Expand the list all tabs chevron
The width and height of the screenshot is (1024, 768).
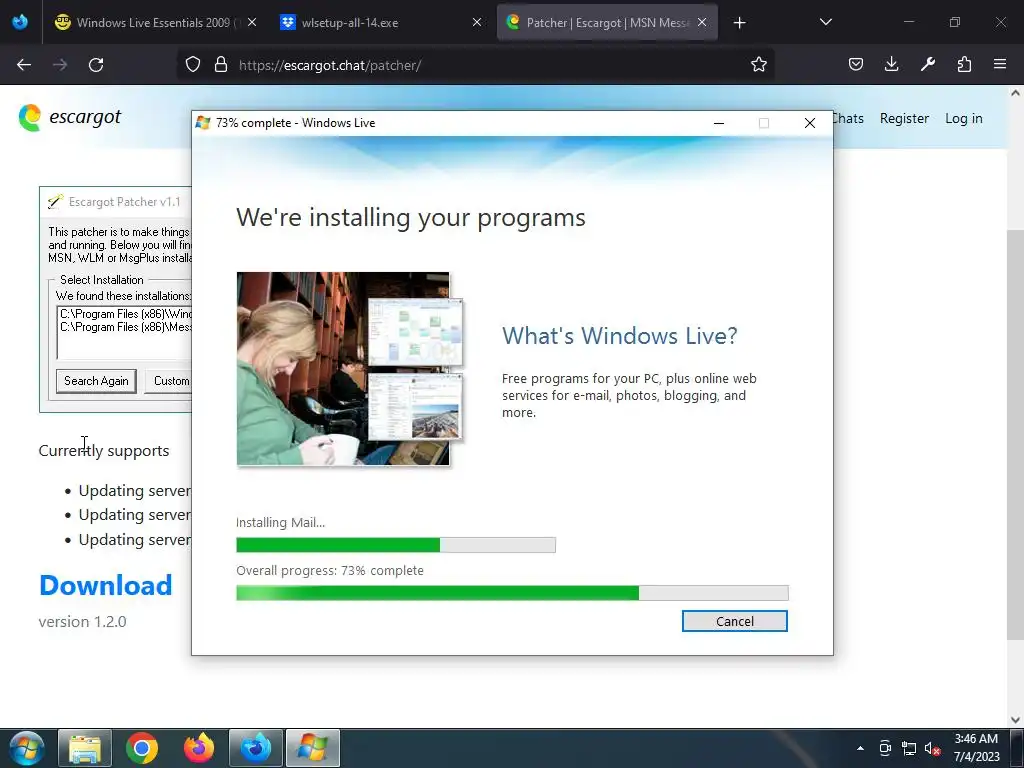click(x=825, y=22)
